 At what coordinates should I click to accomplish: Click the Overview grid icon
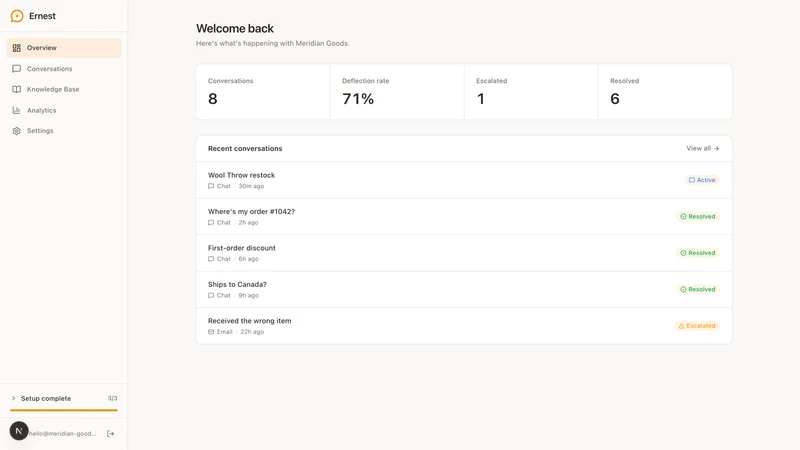coord(16,48)
